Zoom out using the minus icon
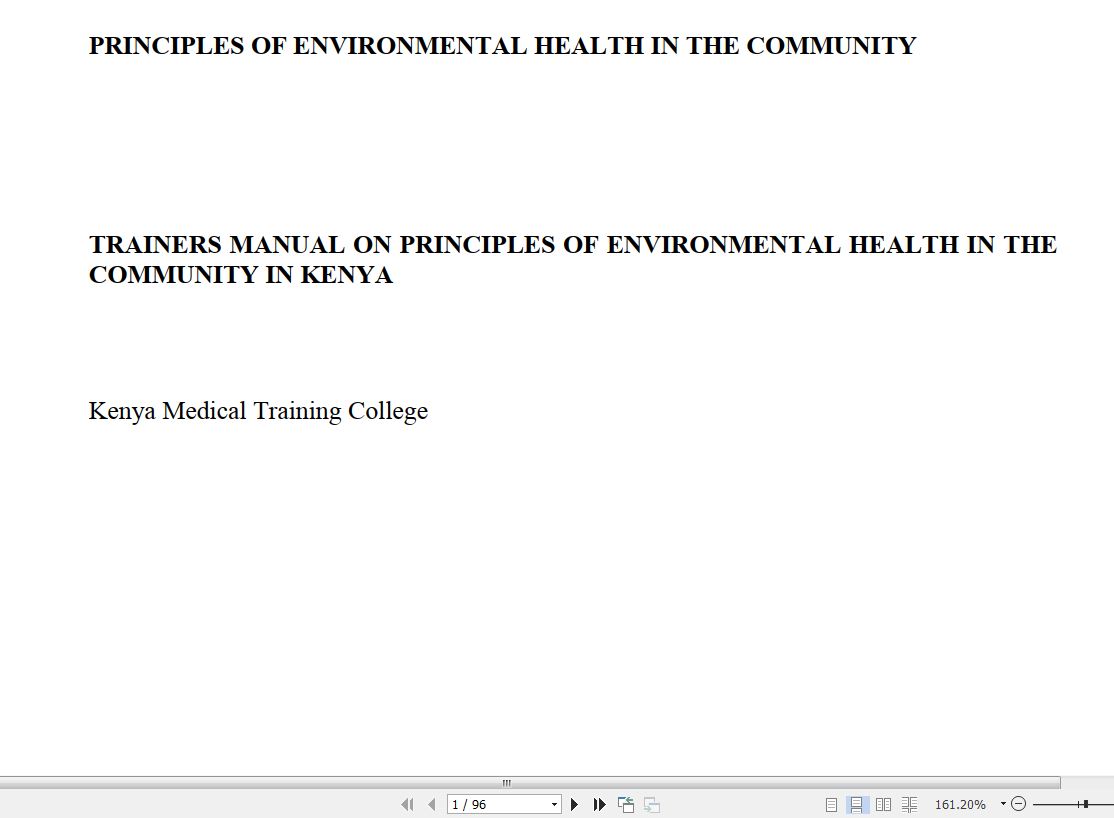1114x818 pixels. 1017,804
